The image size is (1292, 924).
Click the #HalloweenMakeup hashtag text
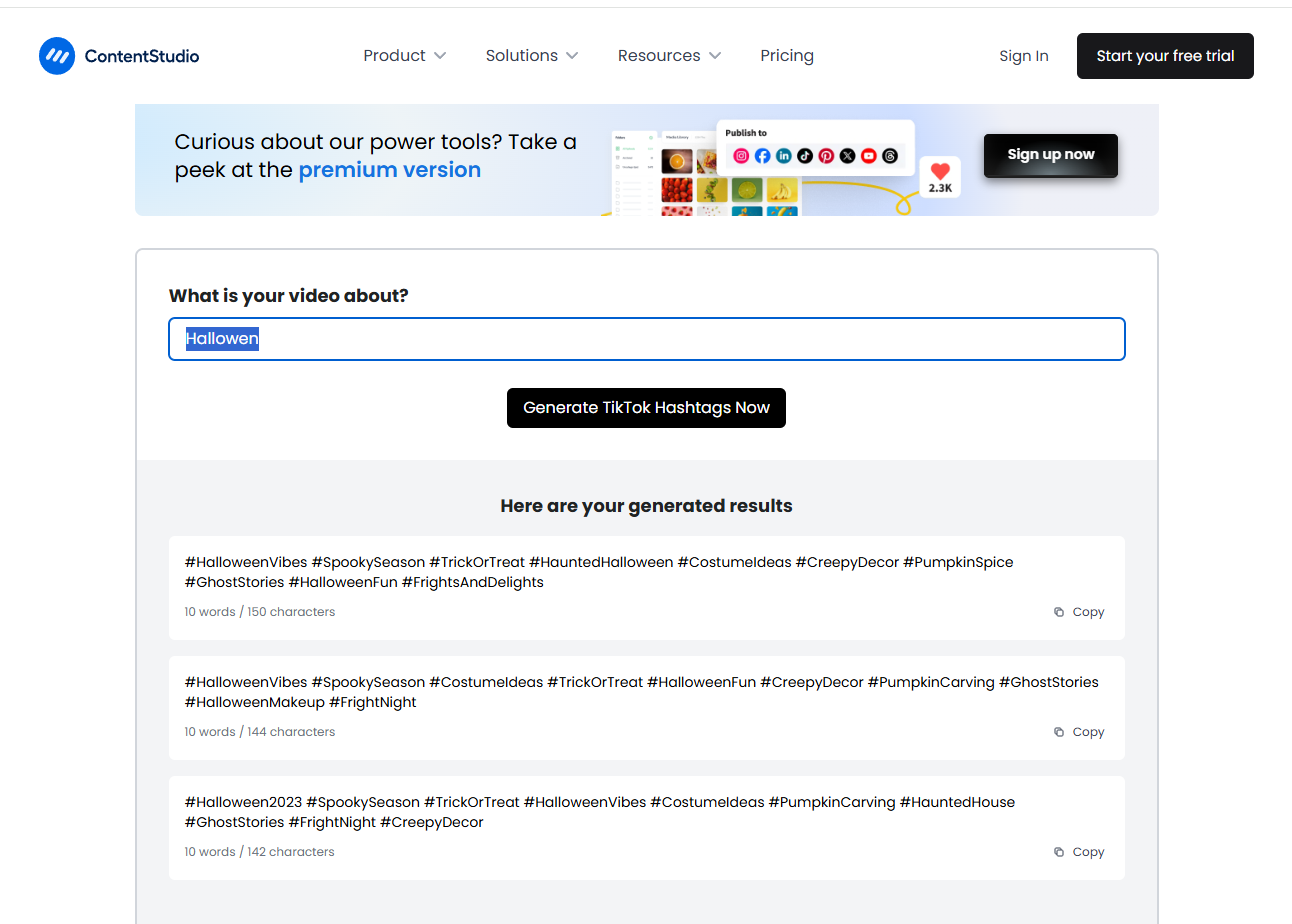[255, 702]
